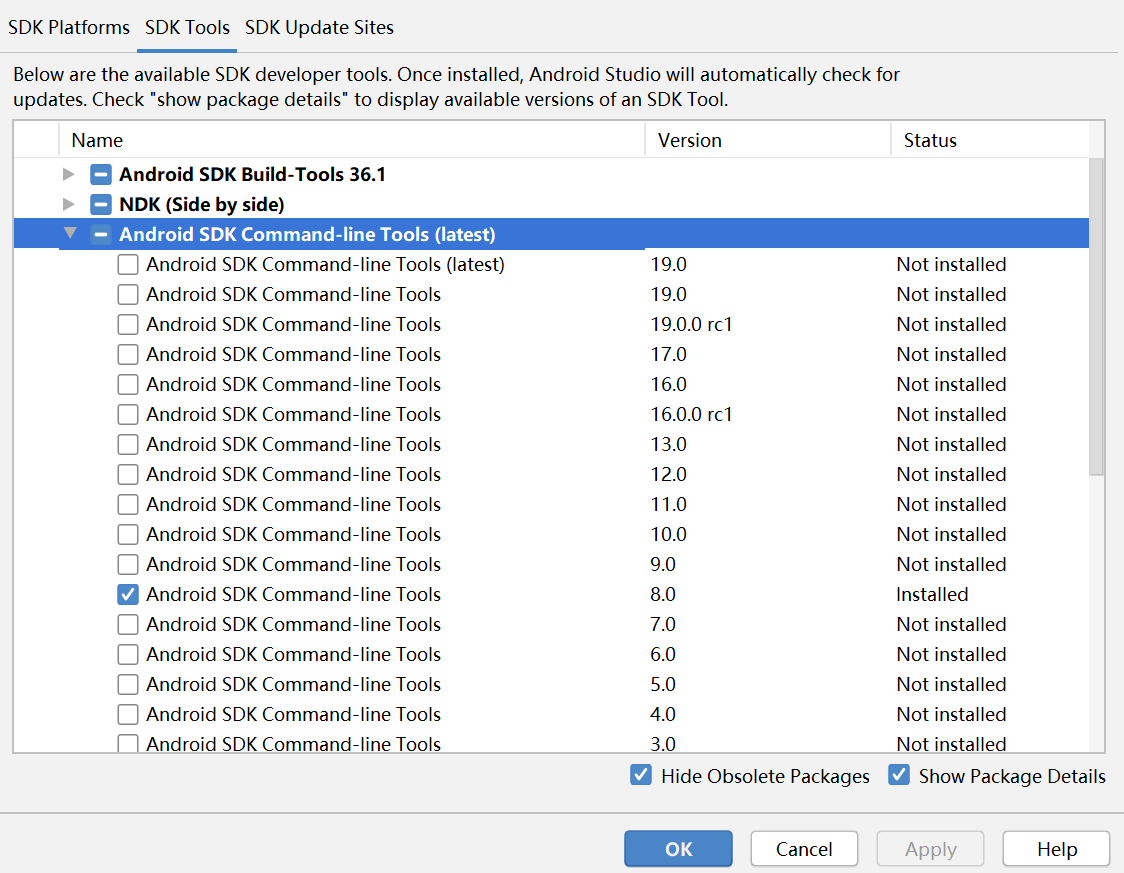1124x873 pixels.
Task: Check Command-line Tools version 13.0
Action: pyautogui.click(x=128, y=445)
